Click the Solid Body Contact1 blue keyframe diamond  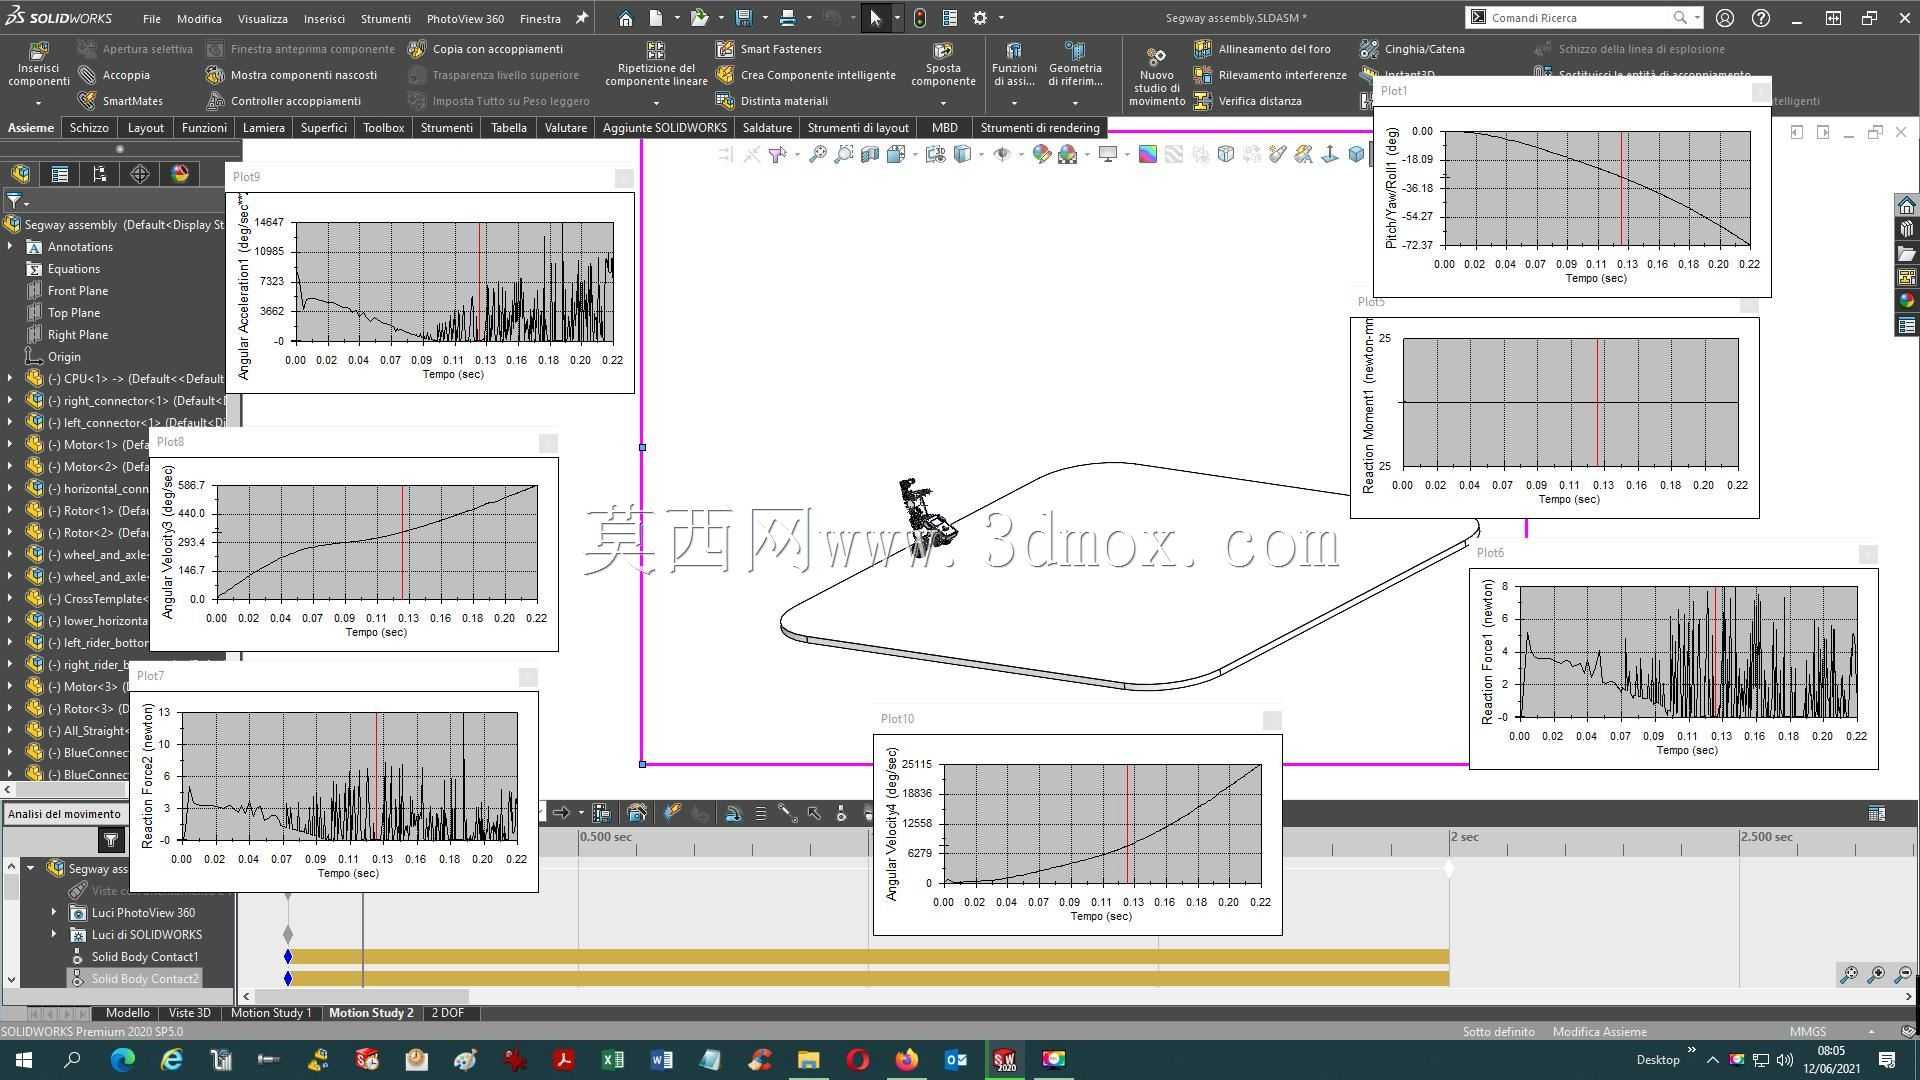pyautogui.click(x=288, y=957)
